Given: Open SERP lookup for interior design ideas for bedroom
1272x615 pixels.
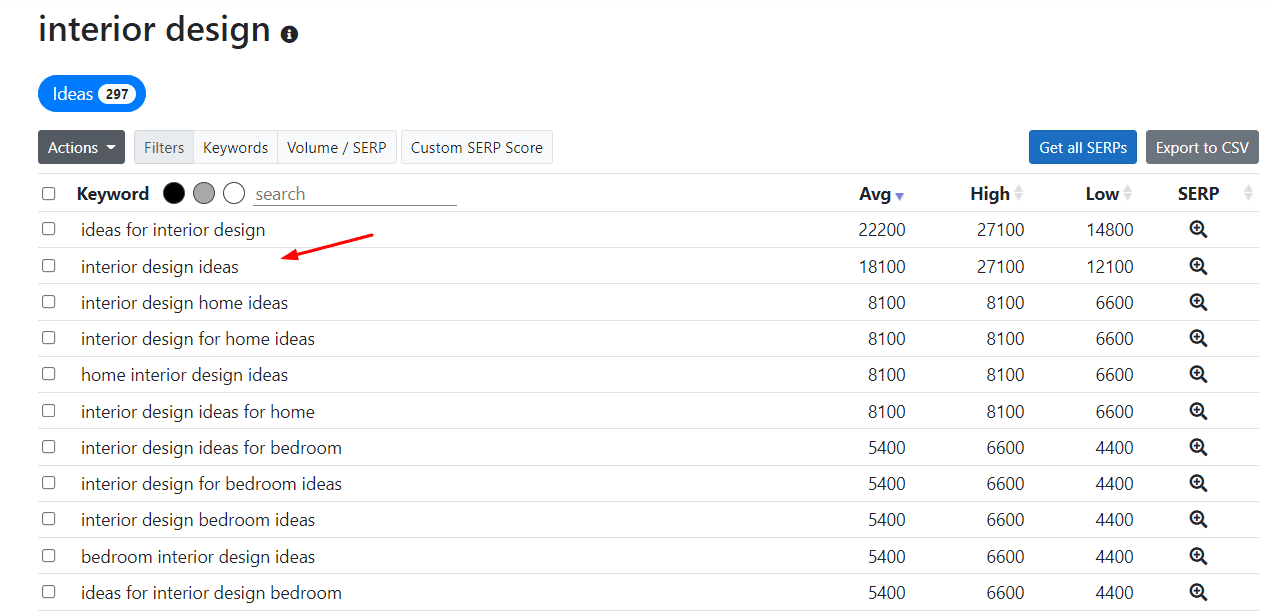Looking at the screenshot, I should click(x=1198, y=447).
